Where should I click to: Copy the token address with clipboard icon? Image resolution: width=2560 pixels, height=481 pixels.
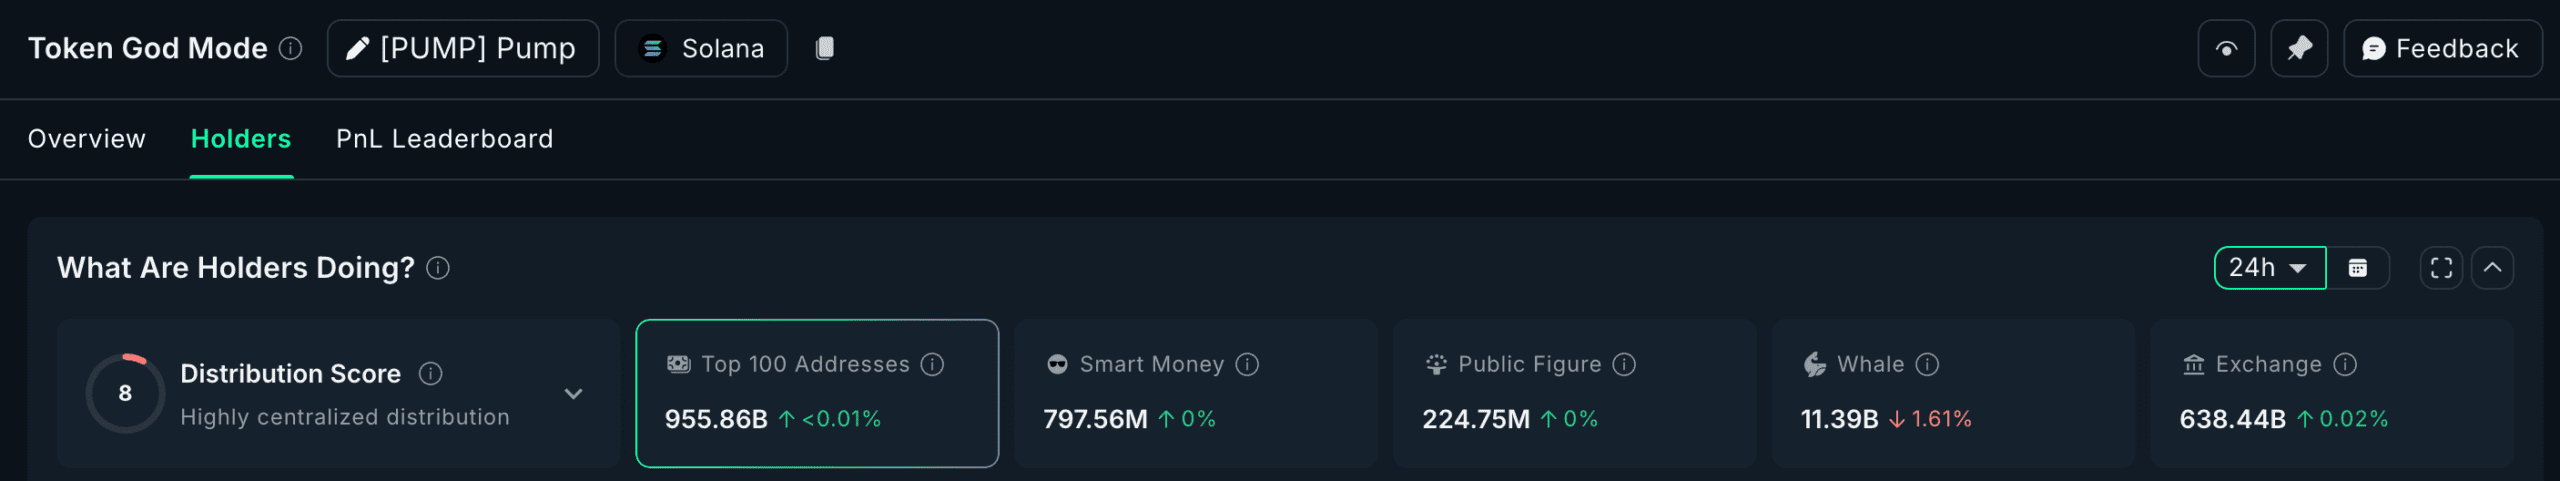[824, 48]
